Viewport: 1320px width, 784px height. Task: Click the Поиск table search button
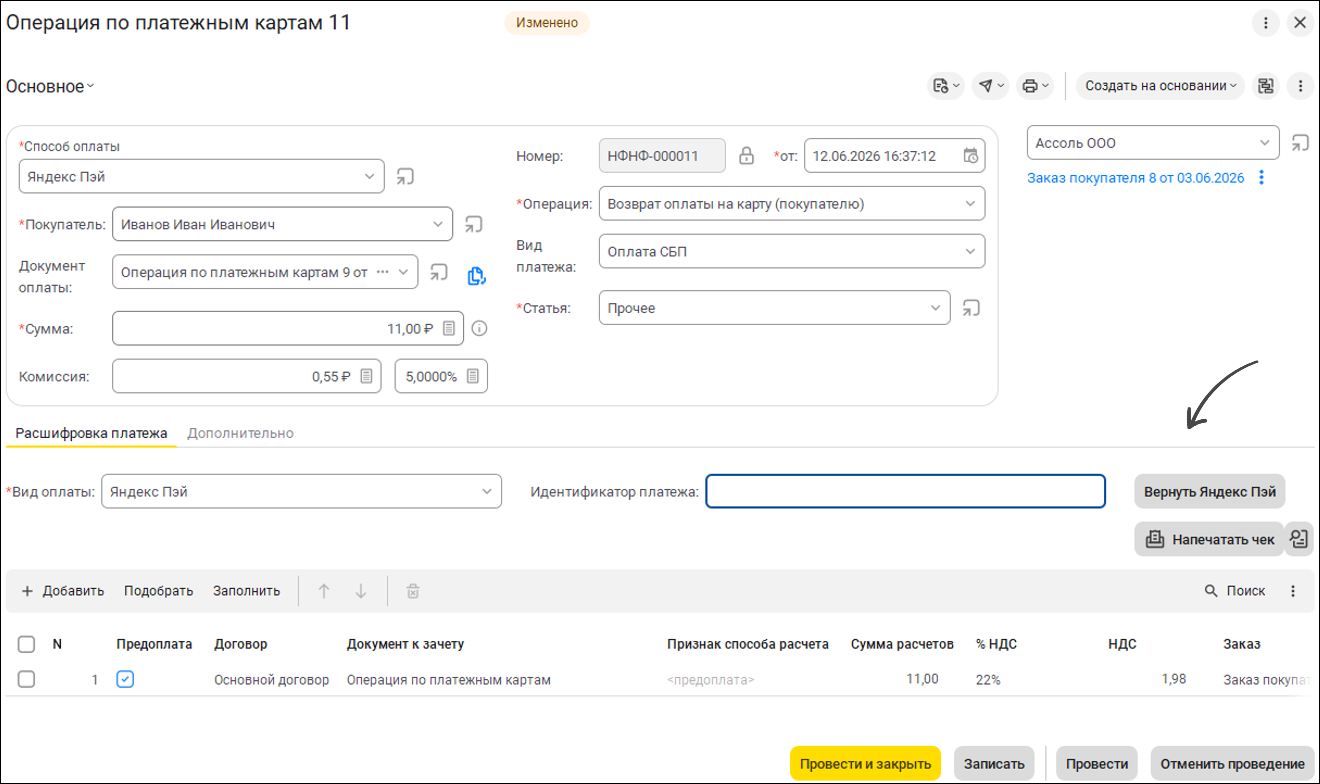point(1235,591)
